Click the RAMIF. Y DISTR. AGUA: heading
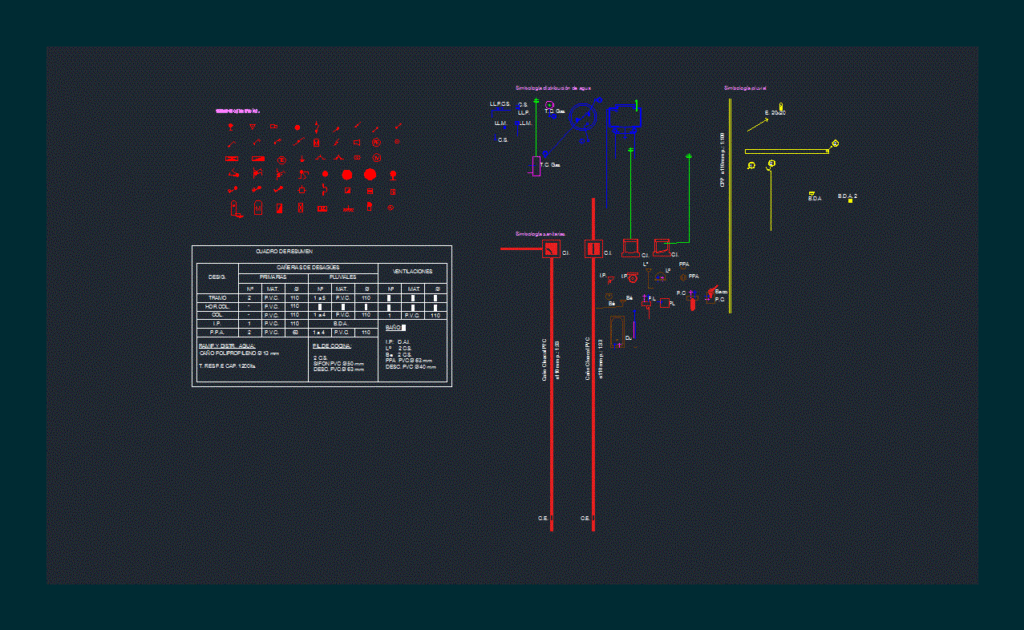Viewport: 1024px width, 630px height. (227, 346)
